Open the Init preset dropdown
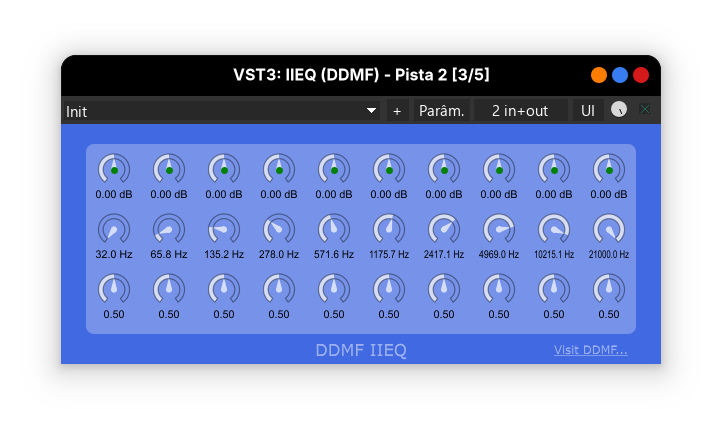The height and width of the screenshot is (431, 722). 220,110
